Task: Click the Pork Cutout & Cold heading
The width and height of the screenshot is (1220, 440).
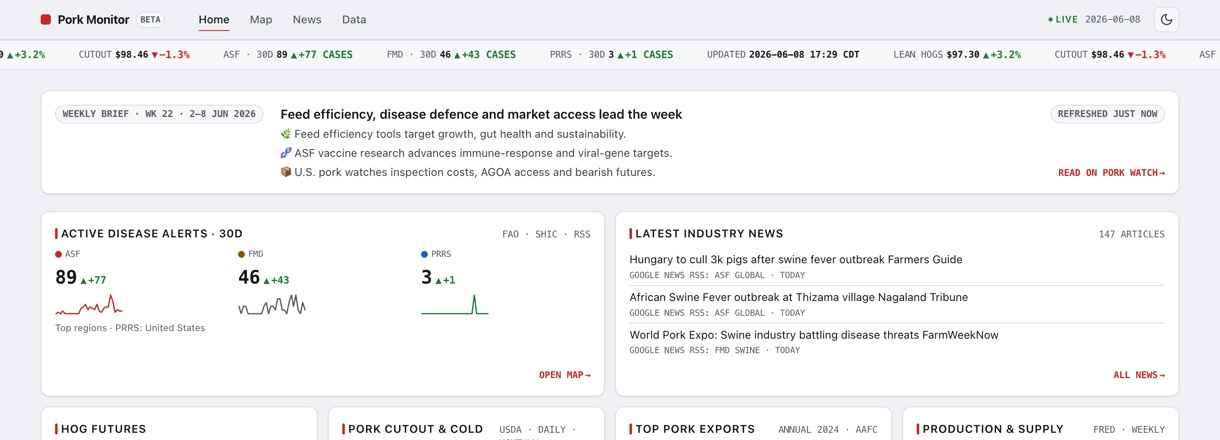Action: coord(416,429)
